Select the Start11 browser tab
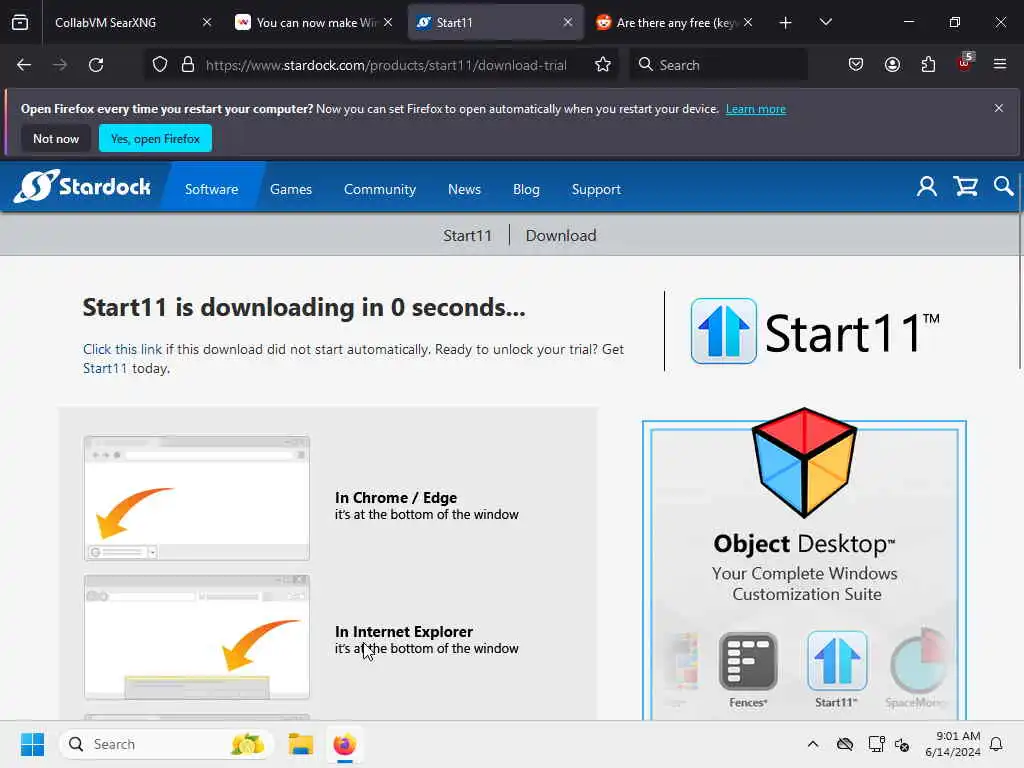Viewport: 1024px width, 768px height. point(487,23)
